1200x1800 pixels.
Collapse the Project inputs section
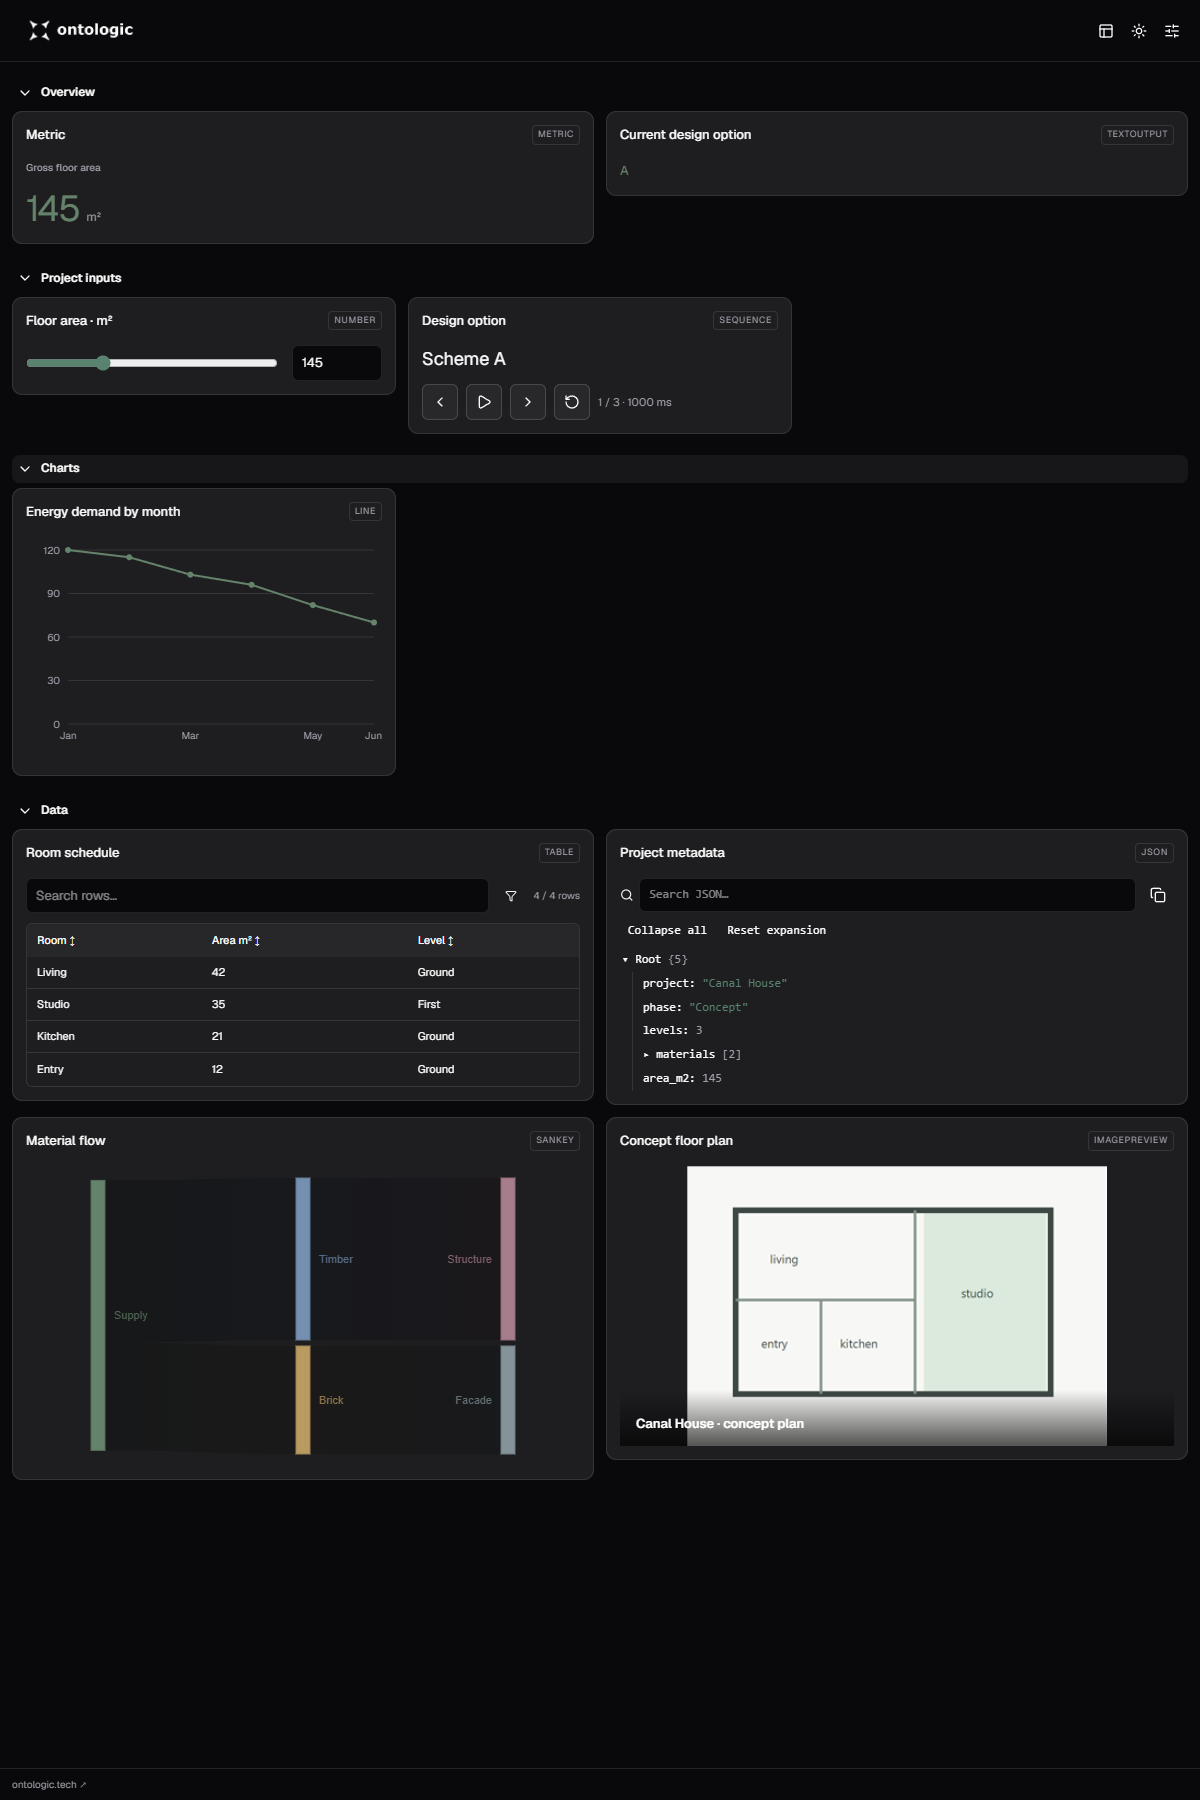pos(25,278)
